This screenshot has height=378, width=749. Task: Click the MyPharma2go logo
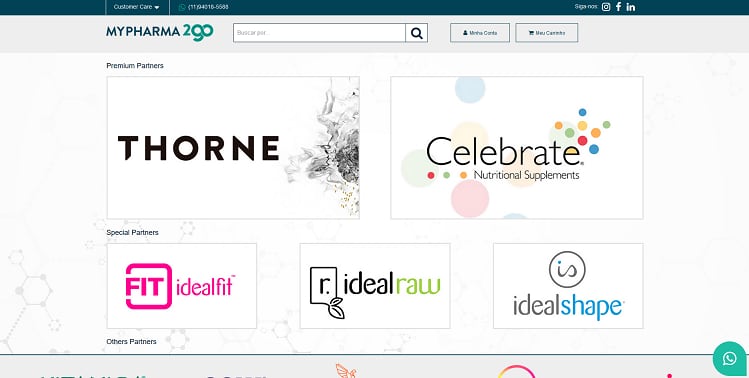(160, 32)
